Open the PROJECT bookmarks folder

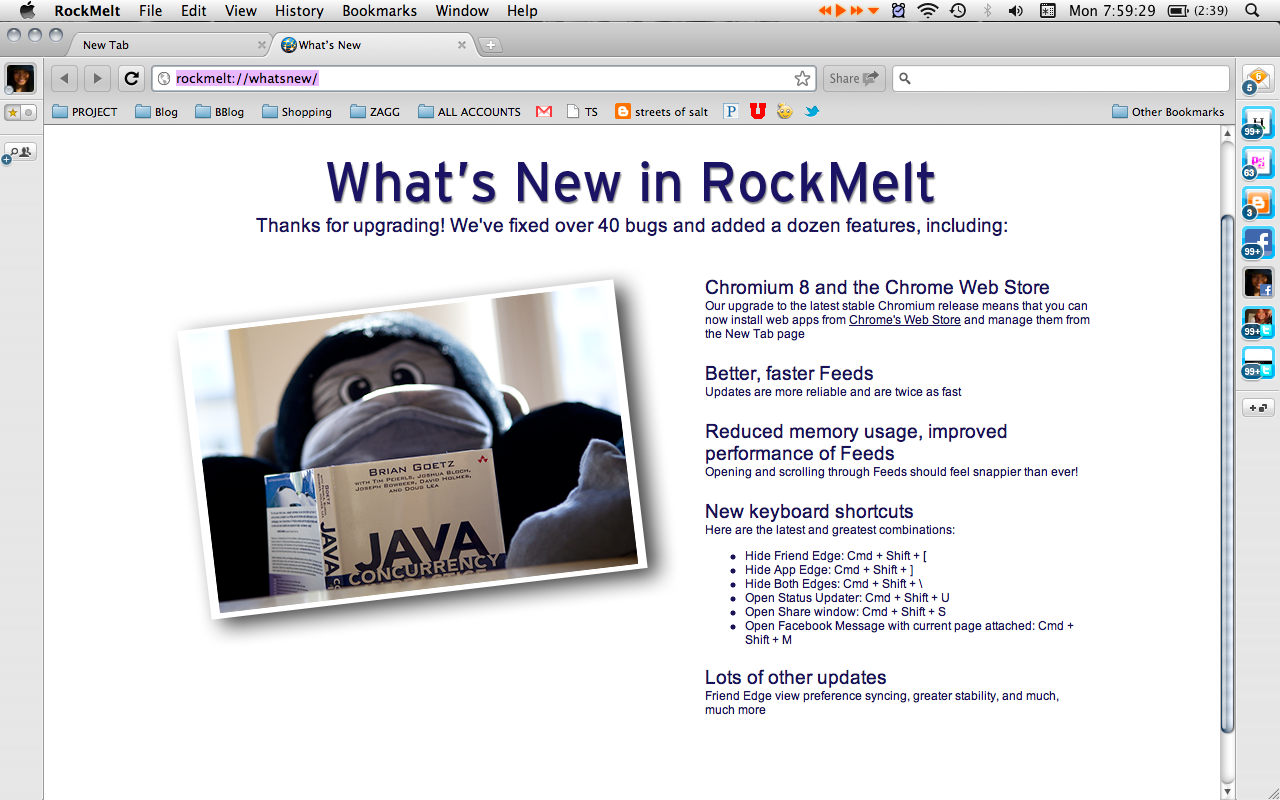pyautogui.click(x=85, y=112)
